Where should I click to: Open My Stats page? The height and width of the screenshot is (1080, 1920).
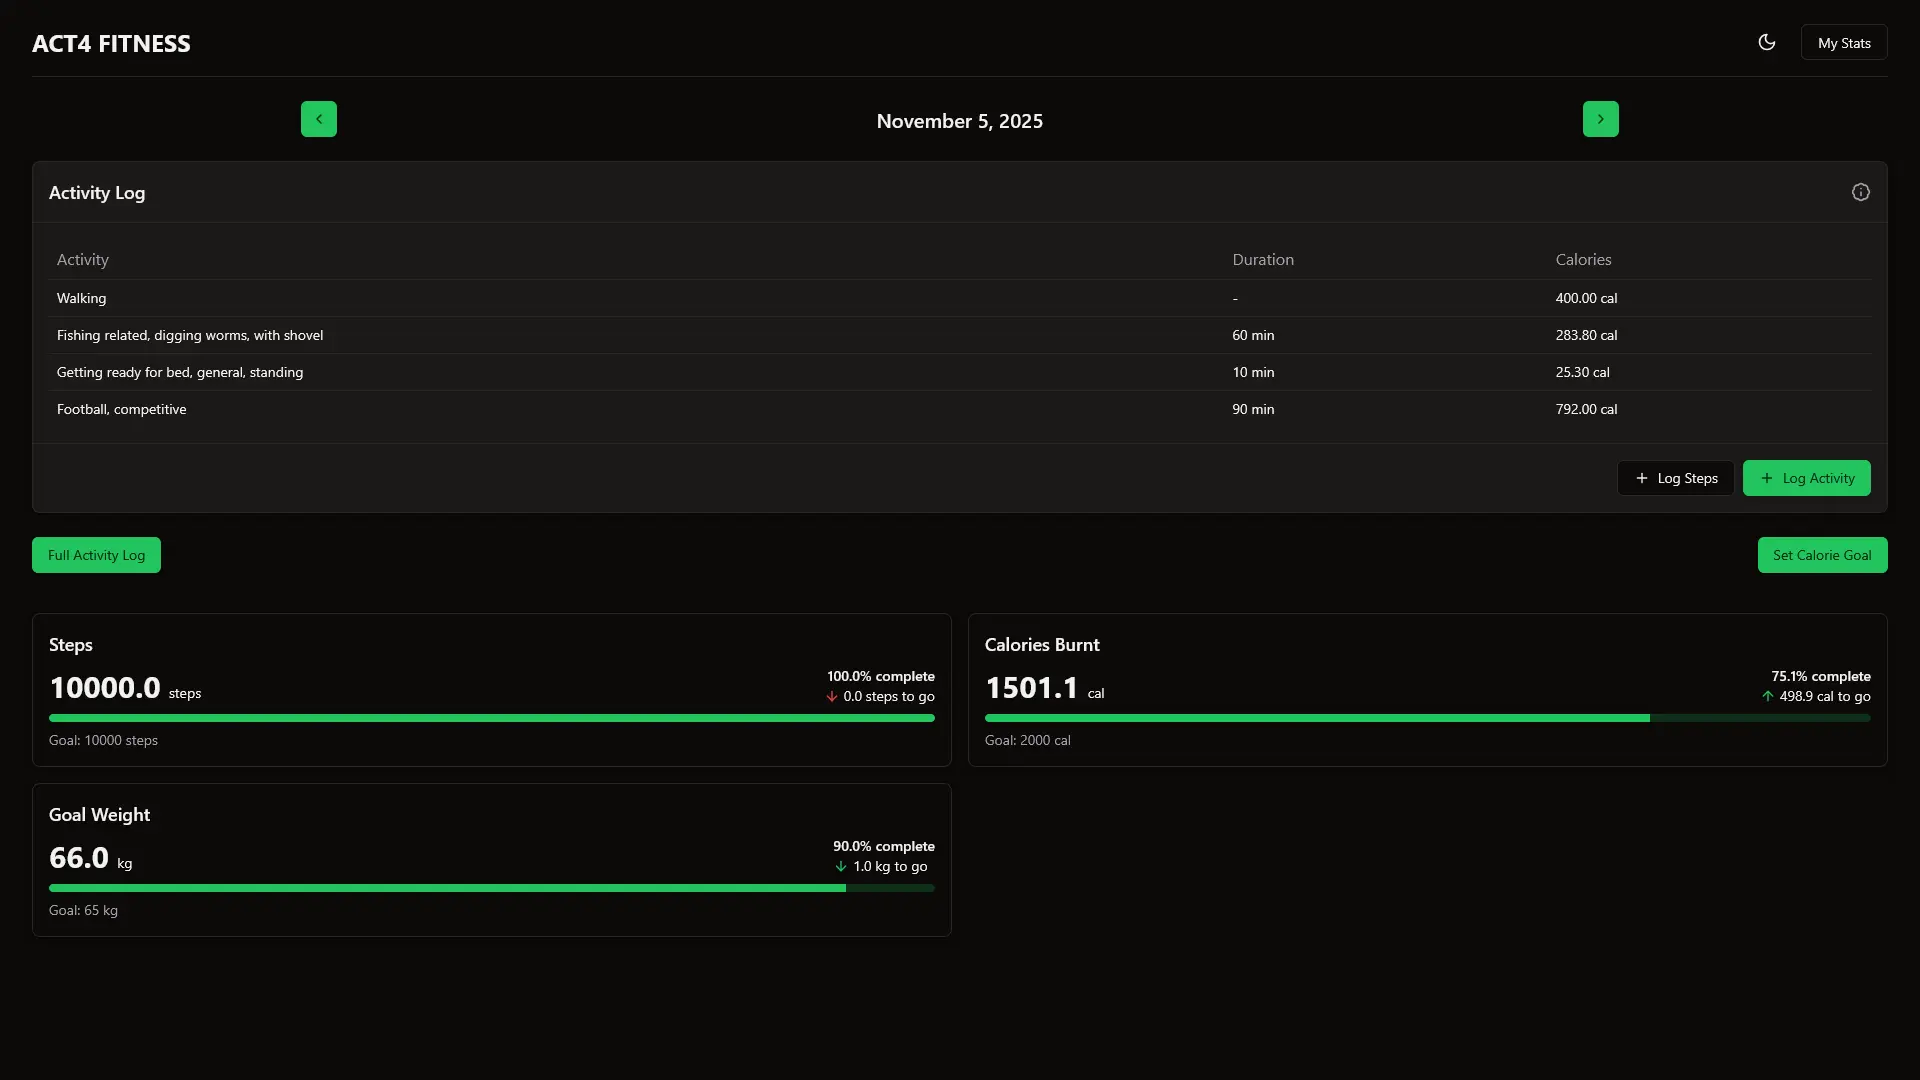pyautogui.click(x=1843, y=43)
